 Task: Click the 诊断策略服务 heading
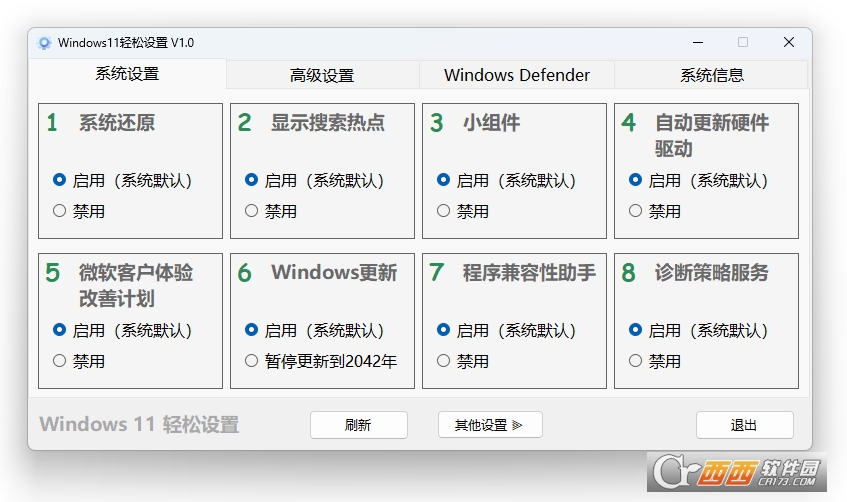[x=711, y=272]
